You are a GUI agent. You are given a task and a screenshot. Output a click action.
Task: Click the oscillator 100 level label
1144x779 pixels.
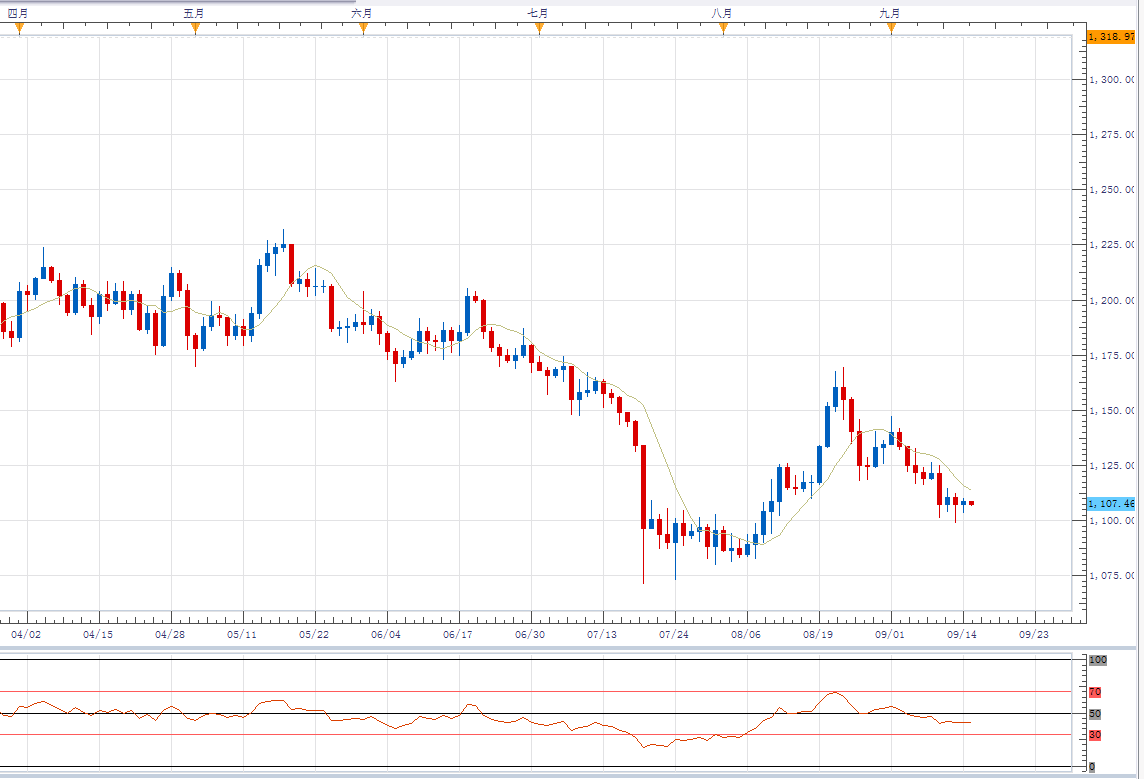click(x=1097, y=660)
